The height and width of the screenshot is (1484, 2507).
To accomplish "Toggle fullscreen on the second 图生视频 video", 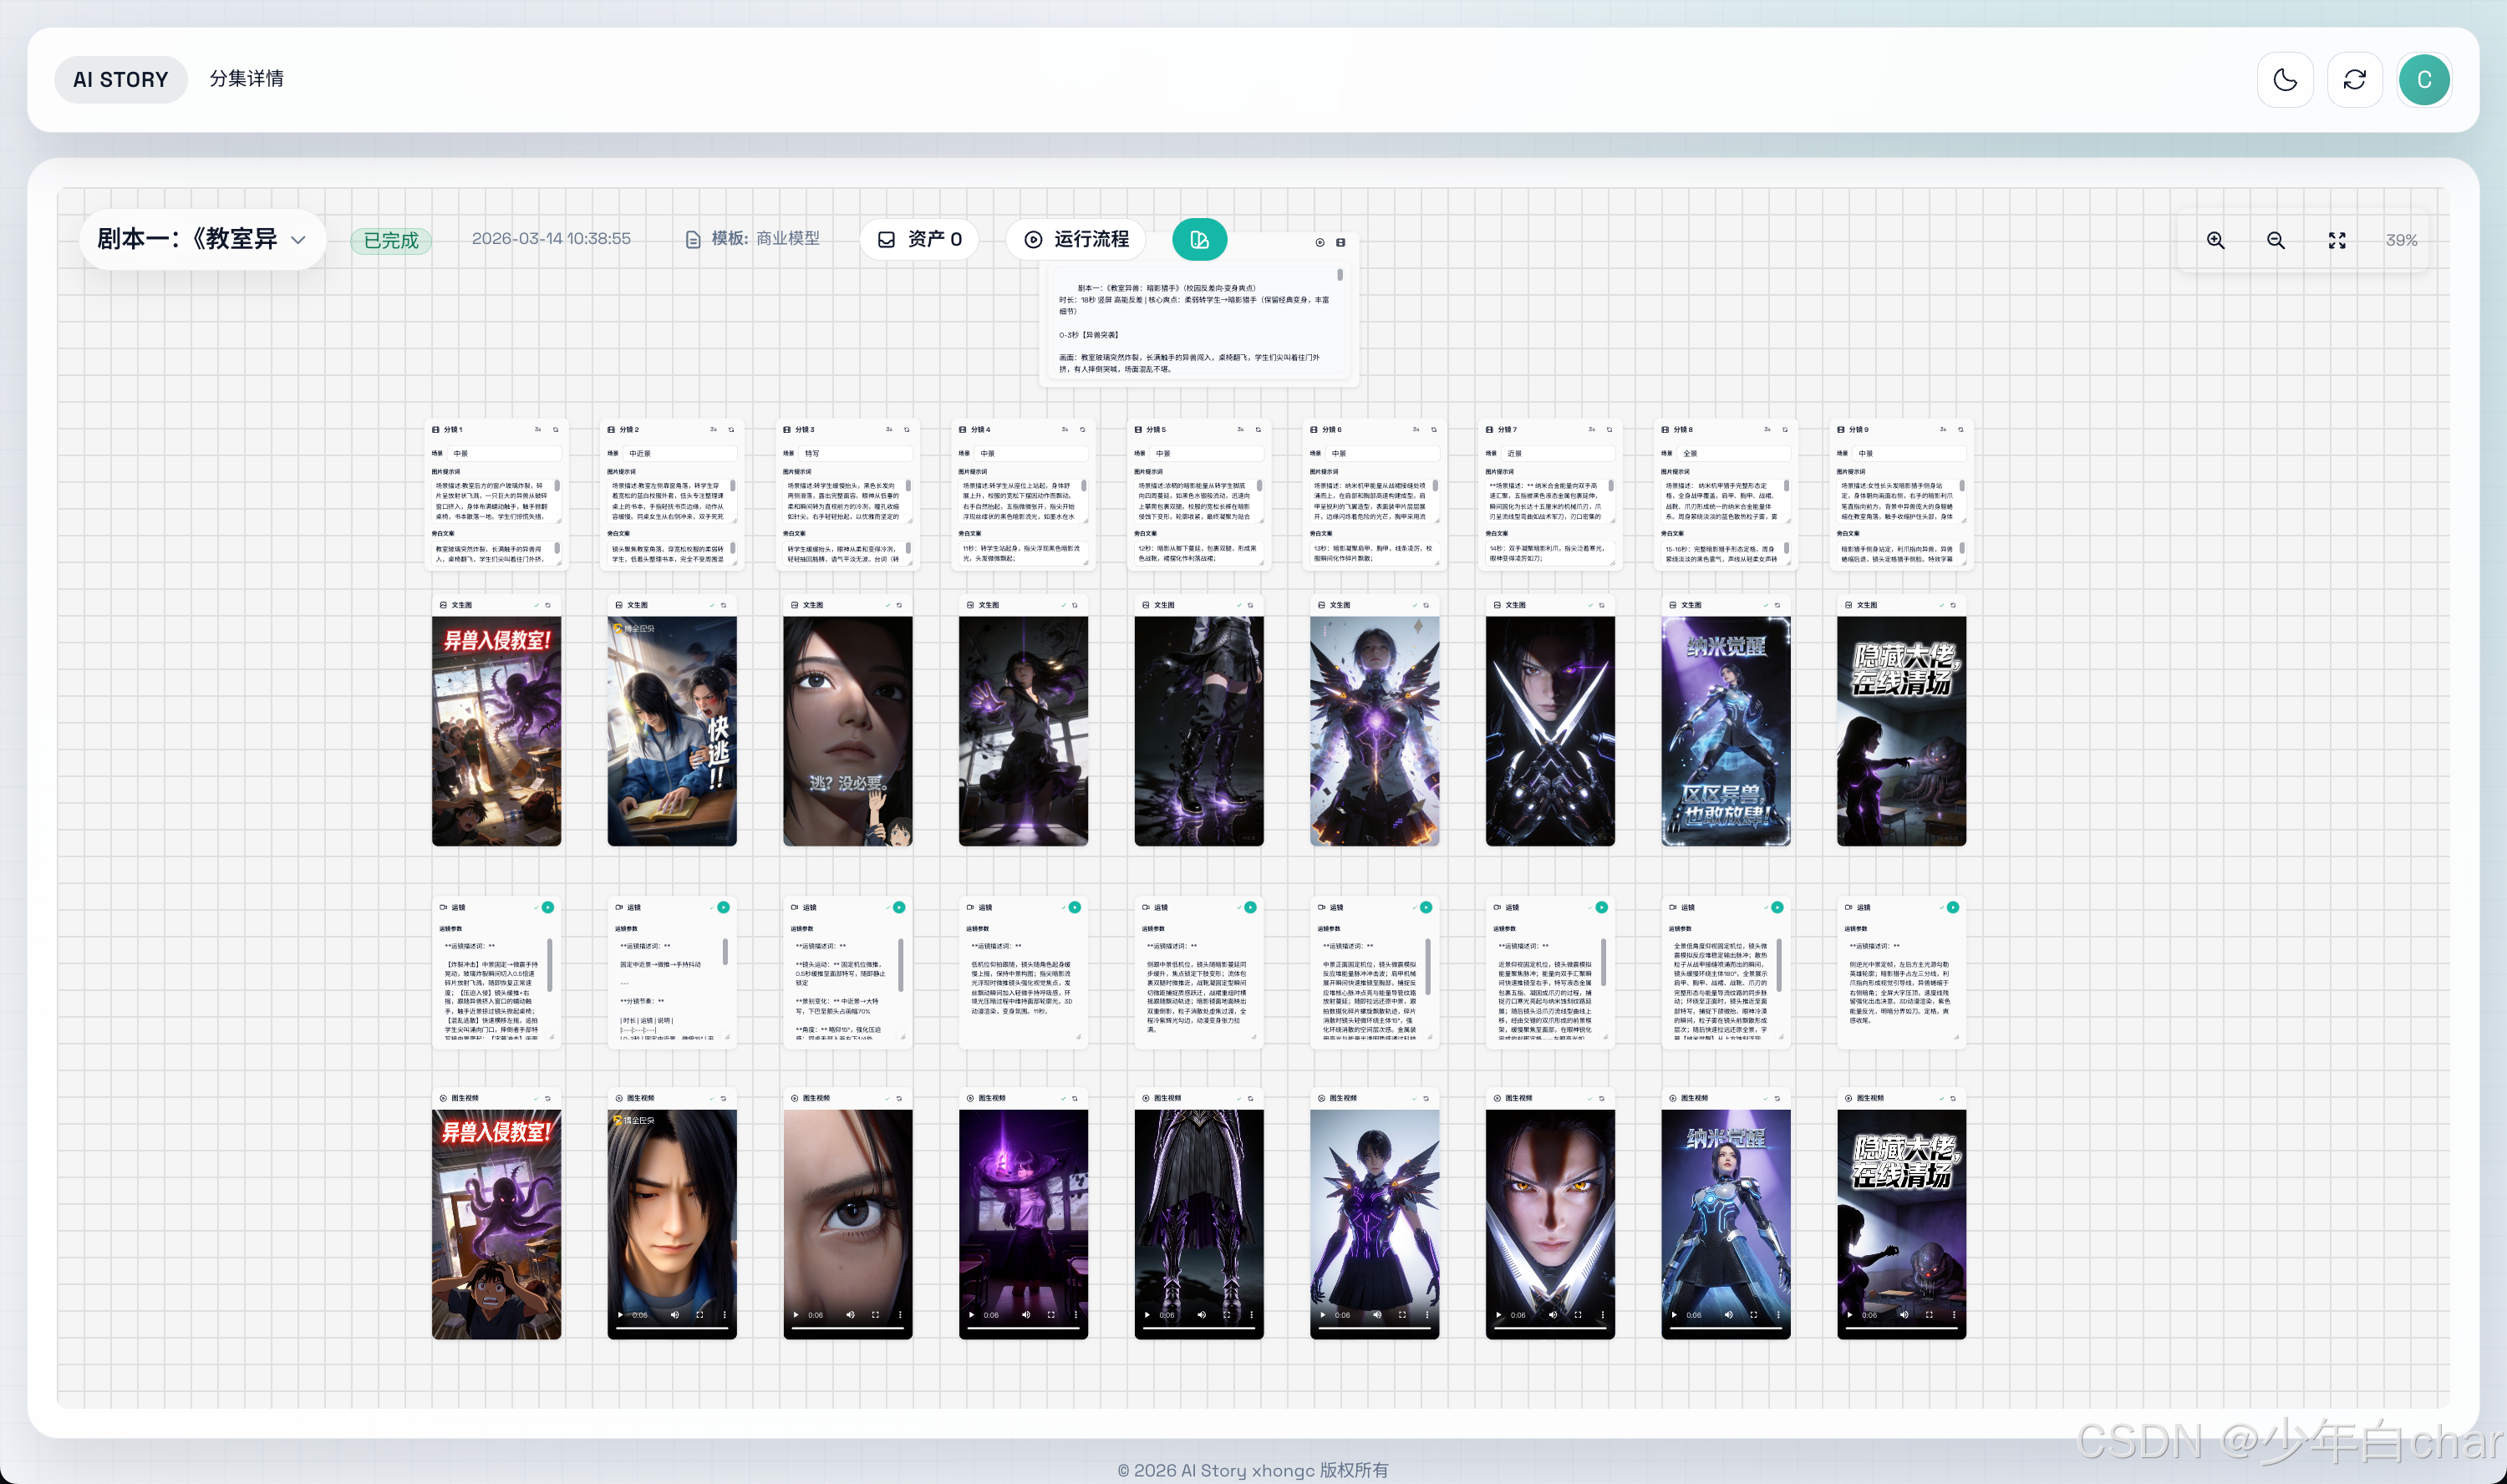I will click(x=700, y=1315).
